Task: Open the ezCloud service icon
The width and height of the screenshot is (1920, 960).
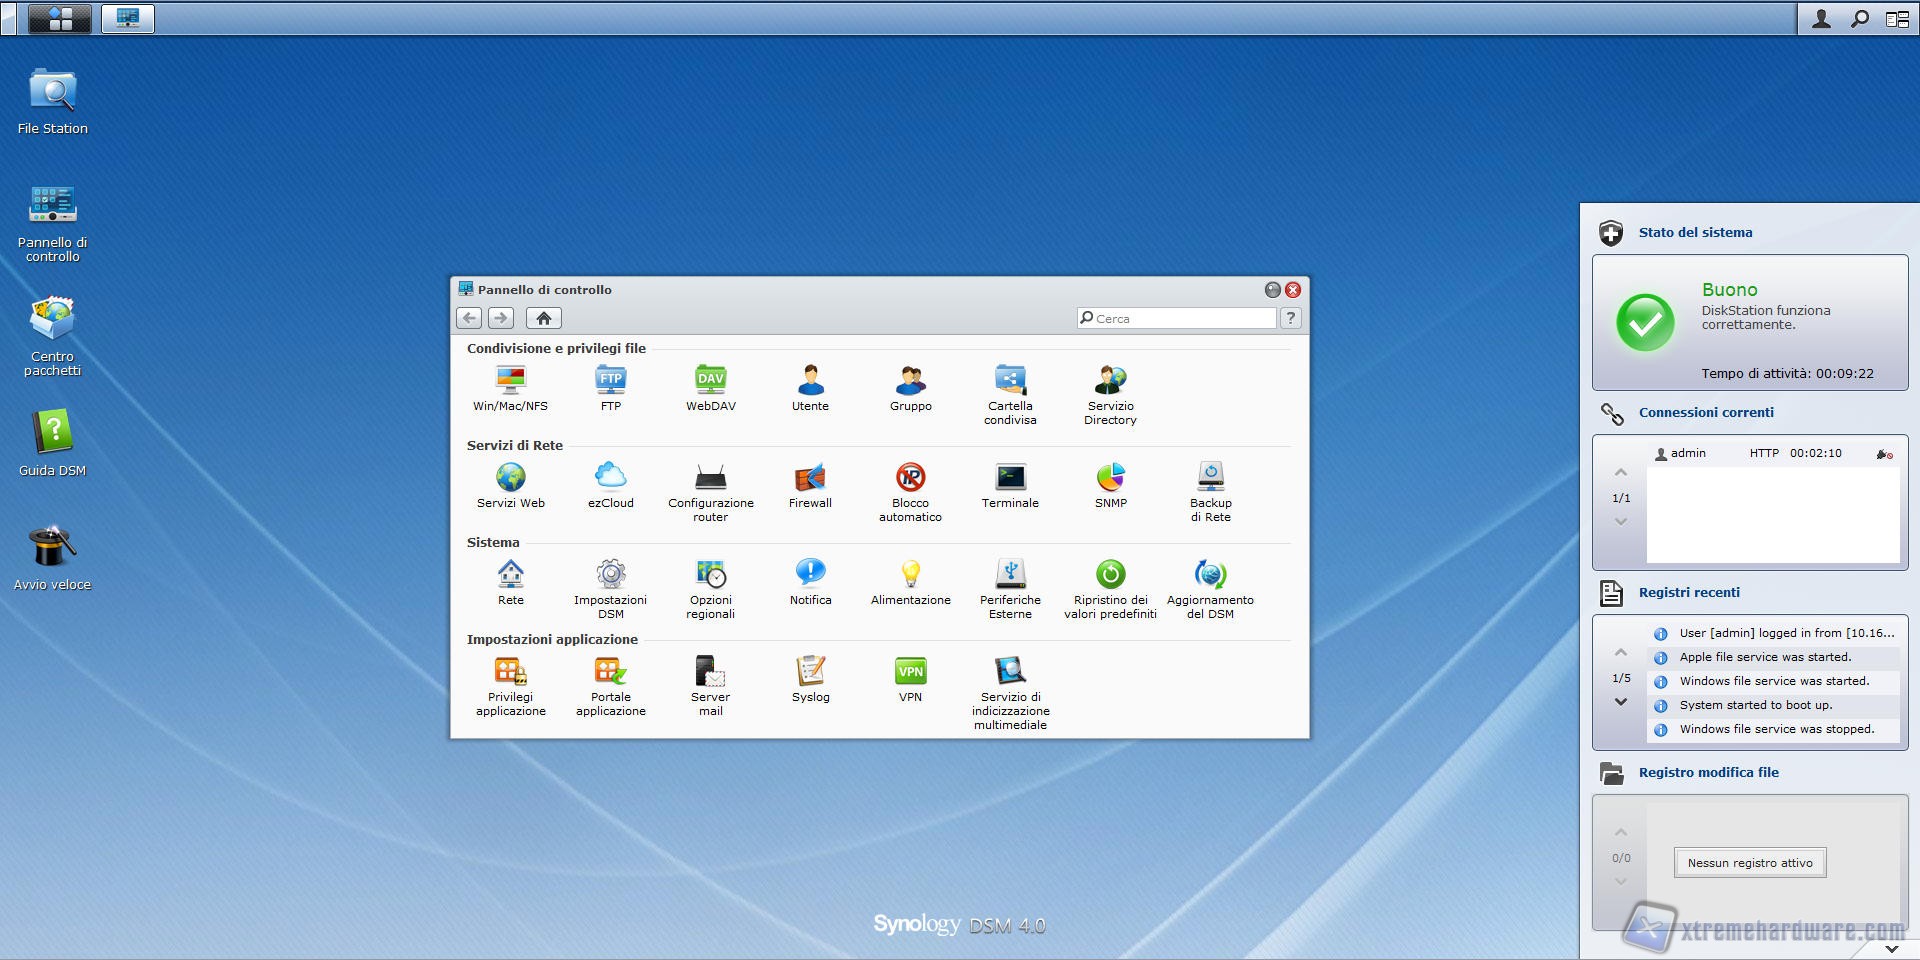Action: 610,478
